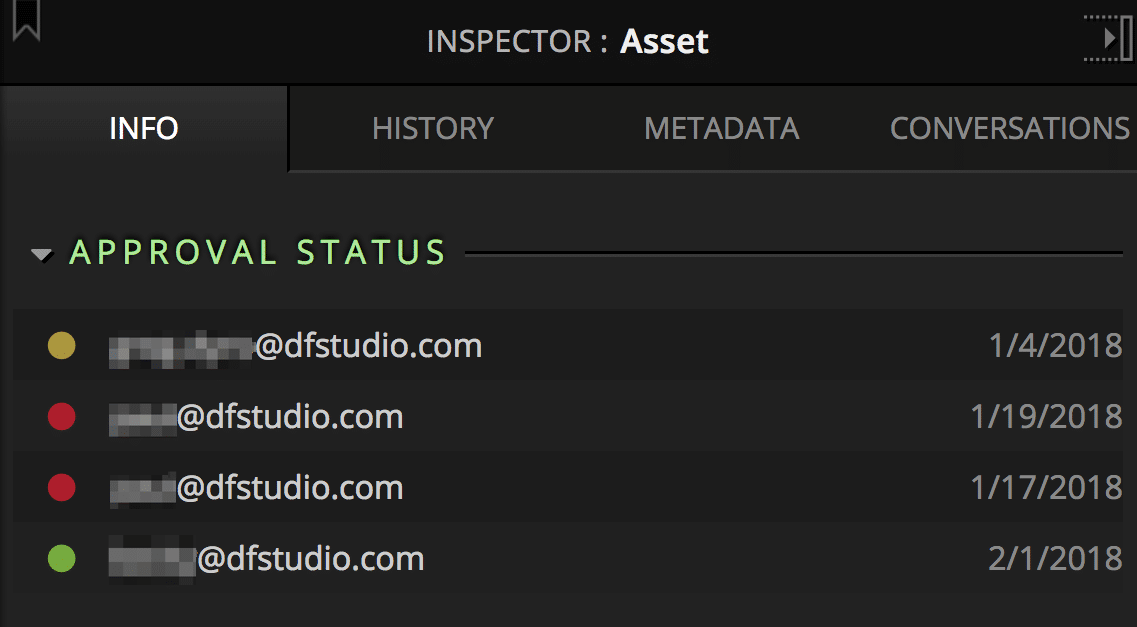Click the bookmark icon in the inspector header
This screenshot has height=627, width=1137.
point(26,20)
